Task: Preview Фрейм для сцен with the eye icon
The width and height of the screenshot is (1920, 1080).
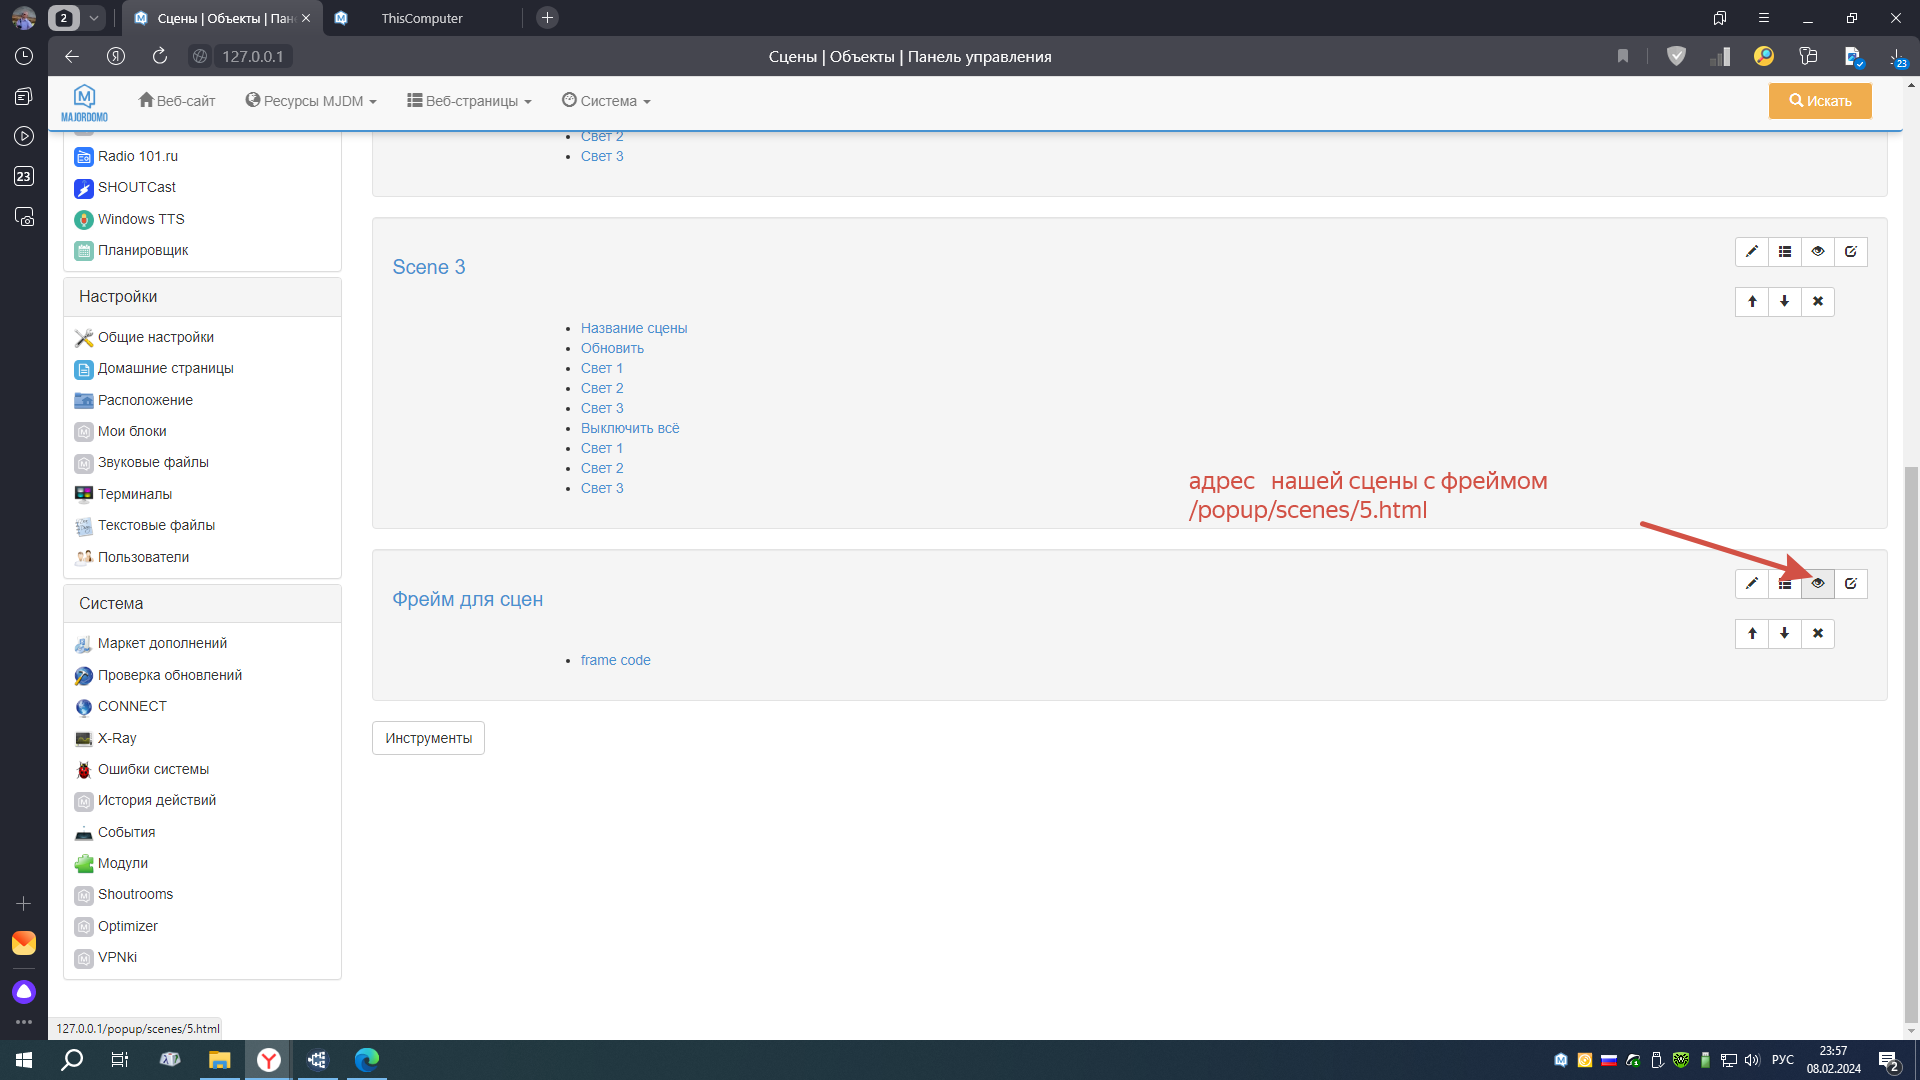Action: click(x=1818, y=584)
